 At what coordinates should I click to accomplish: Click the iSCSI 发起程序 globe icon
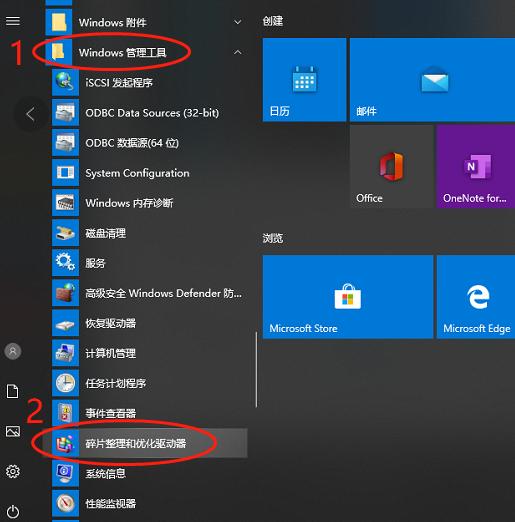pyautogui.click(x=65, y=82)
